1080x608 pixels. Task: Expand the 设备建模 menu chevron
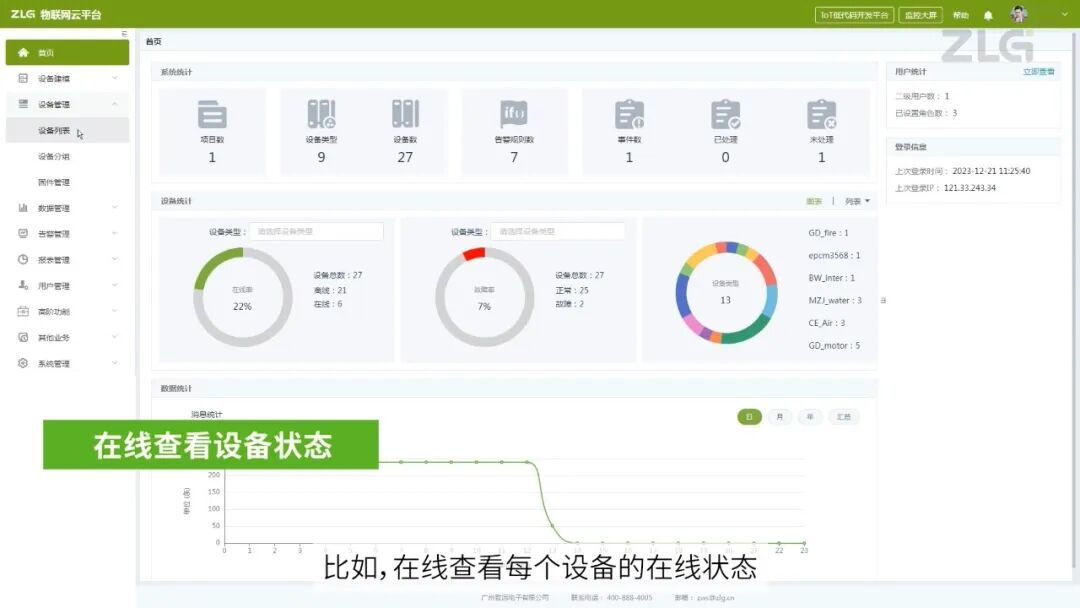coord(114,78)
